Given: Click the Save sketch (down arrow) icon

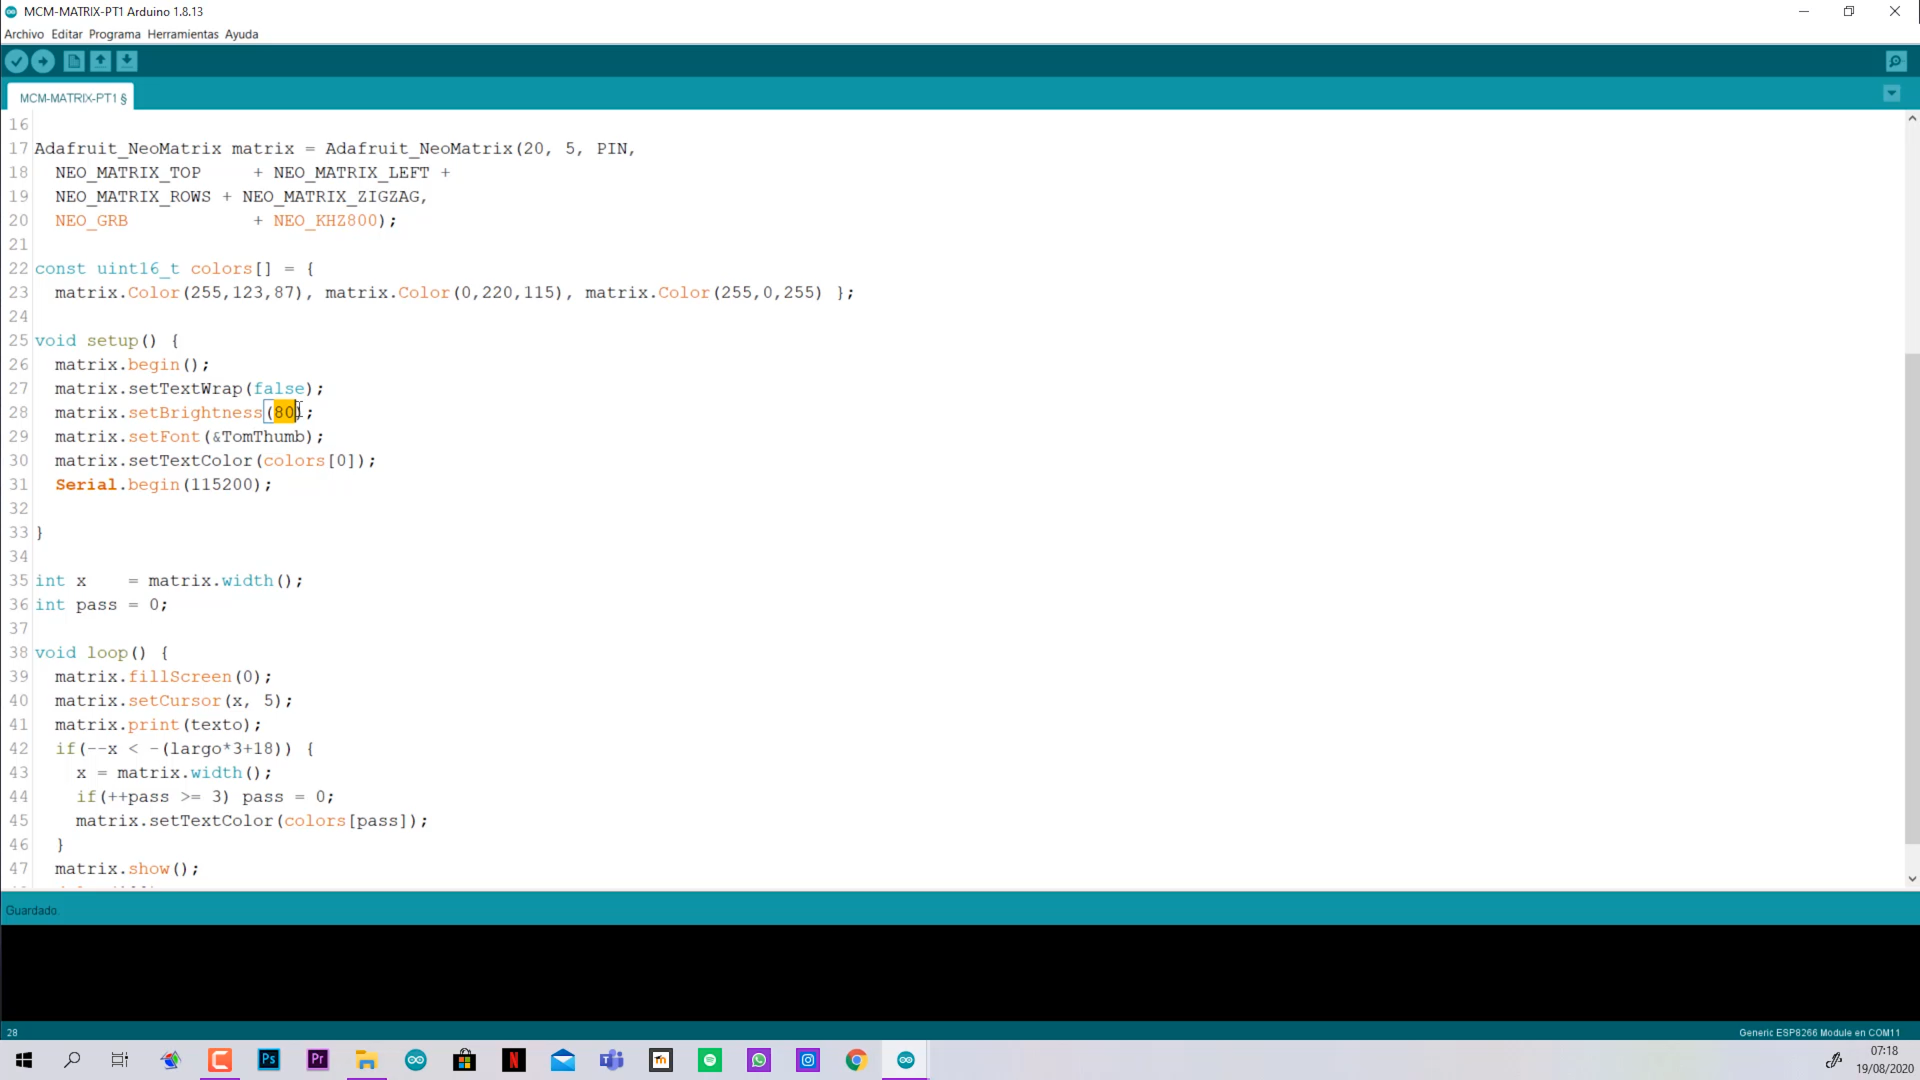Looking at the screenshot, I should pyautogui.click(x=127, y=62).
